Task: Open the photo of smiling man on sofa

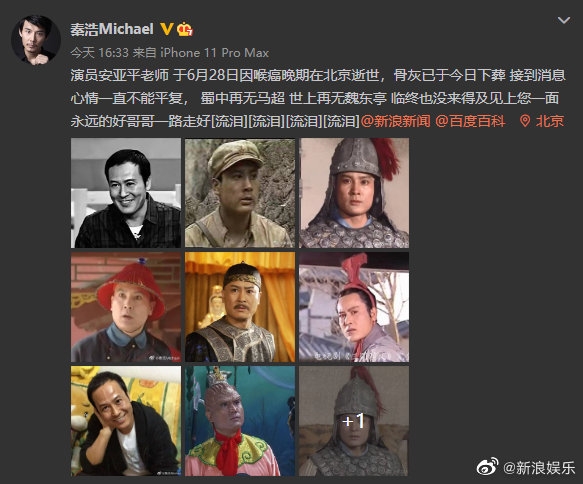Action: 126,421
